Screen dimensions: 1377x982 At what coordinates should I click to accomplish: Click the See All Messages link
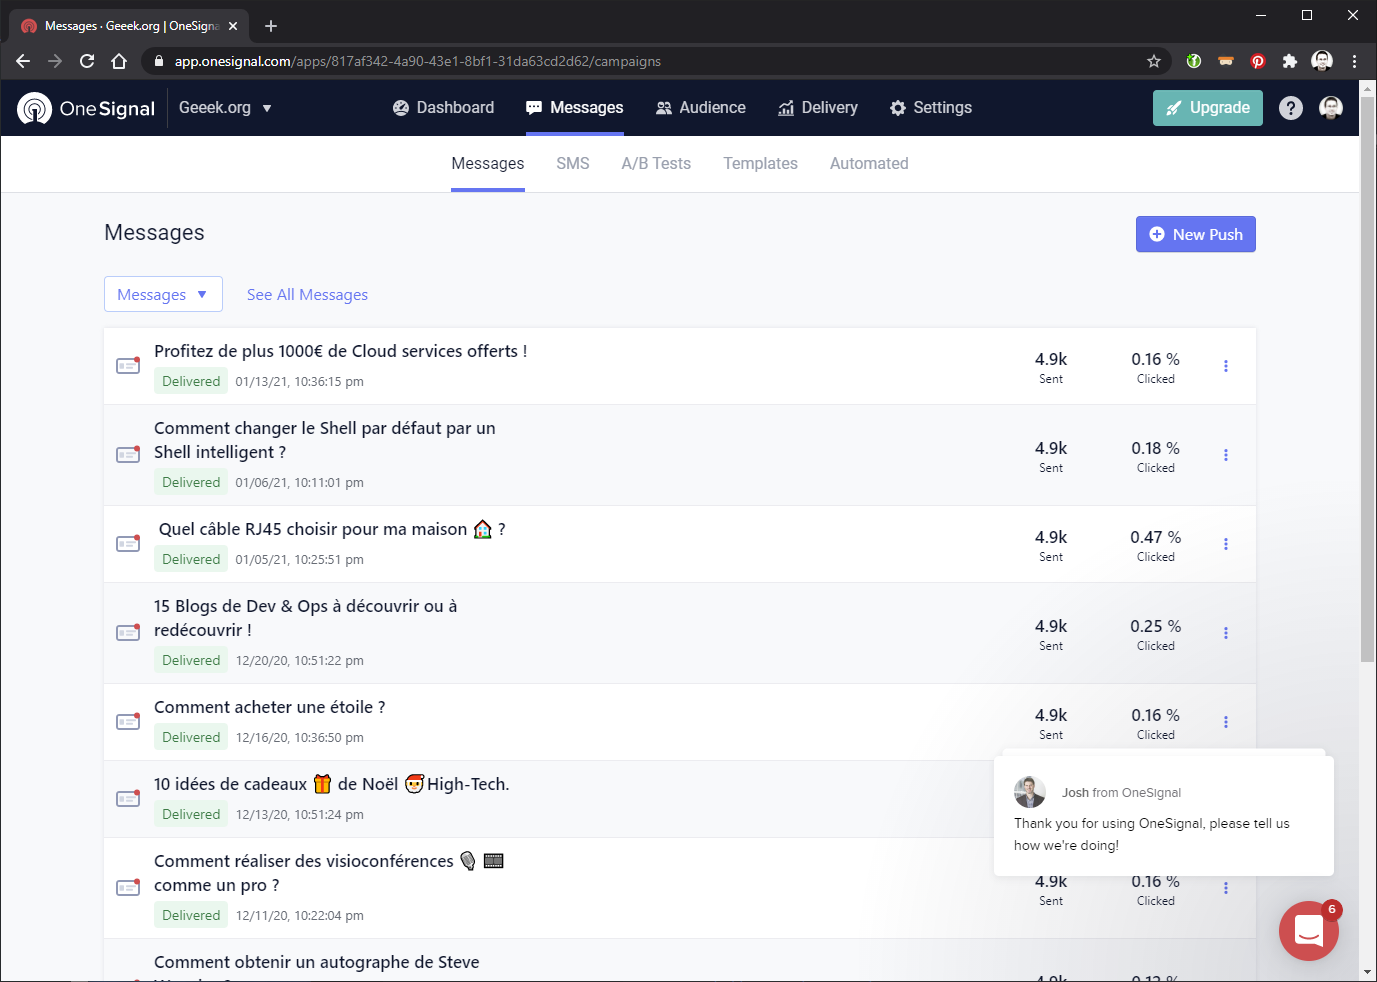coord(307,295)
